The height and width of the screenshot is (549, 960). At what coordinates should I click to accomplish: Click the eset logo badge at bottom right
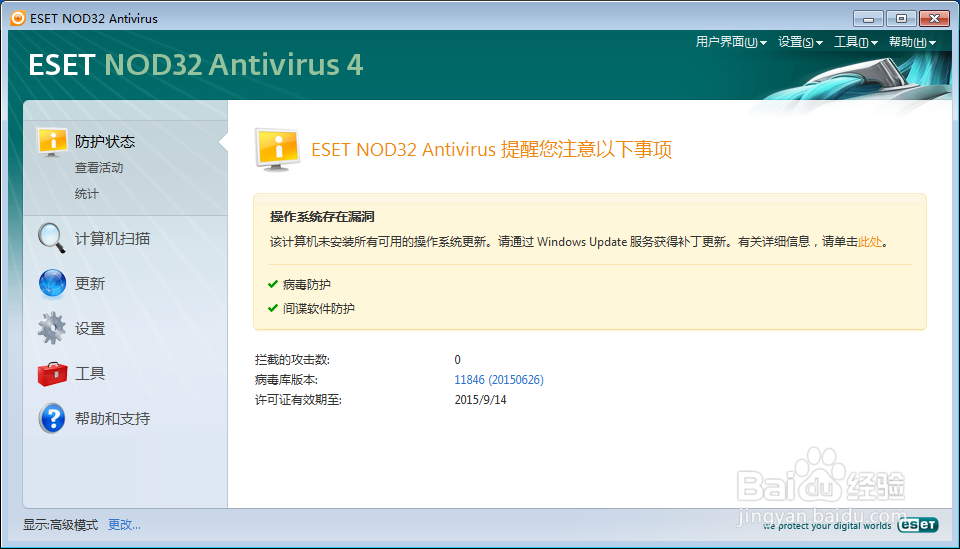pos(918,525)
